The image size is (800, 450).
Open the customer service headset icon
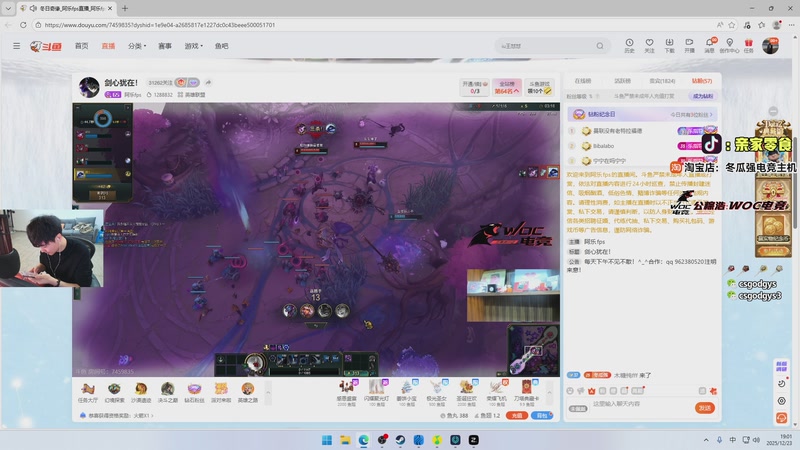[781, 418]
